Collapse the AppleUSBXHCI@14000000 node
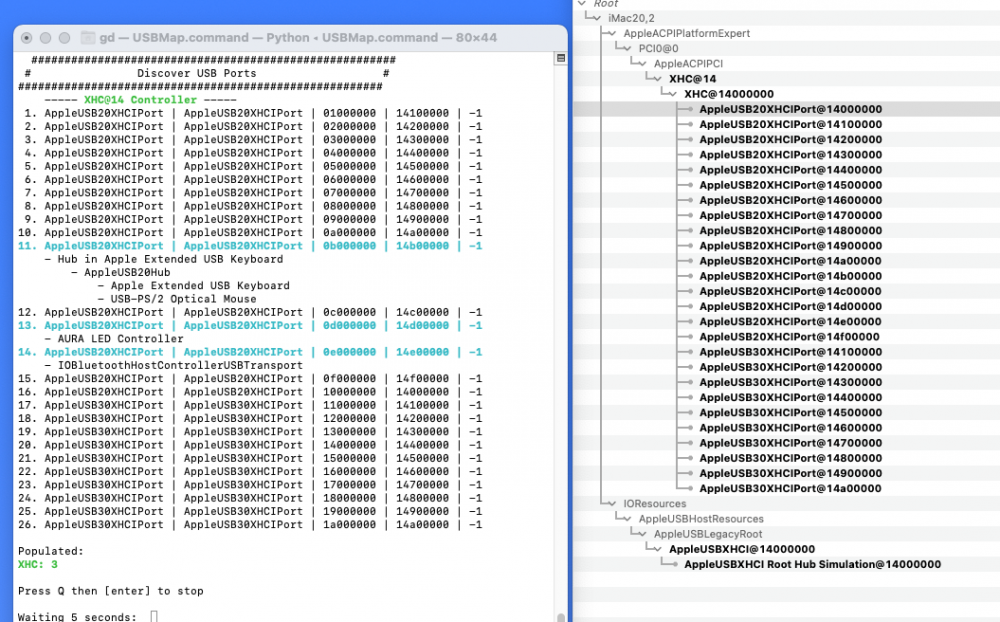 658,549
